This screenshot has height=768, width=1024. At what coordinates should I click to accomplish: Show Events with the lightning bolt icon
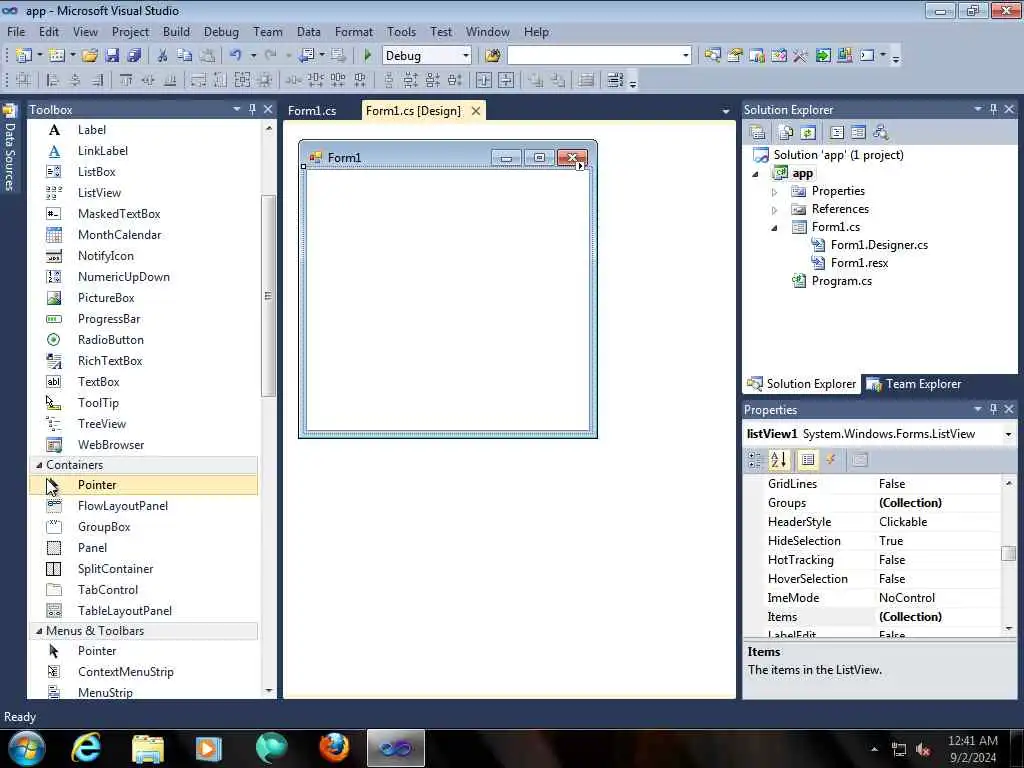pos(831,460)
